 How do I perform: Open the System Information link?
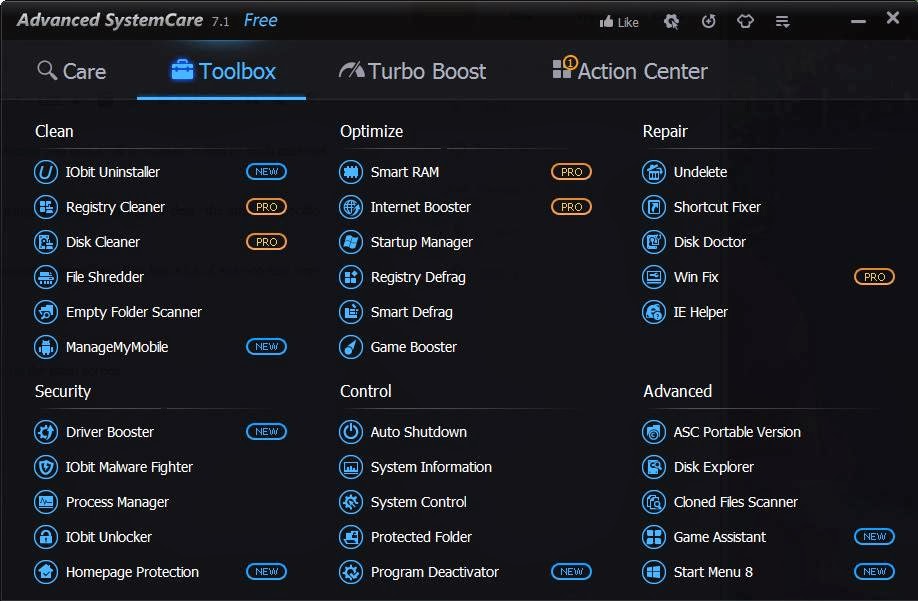431,467
